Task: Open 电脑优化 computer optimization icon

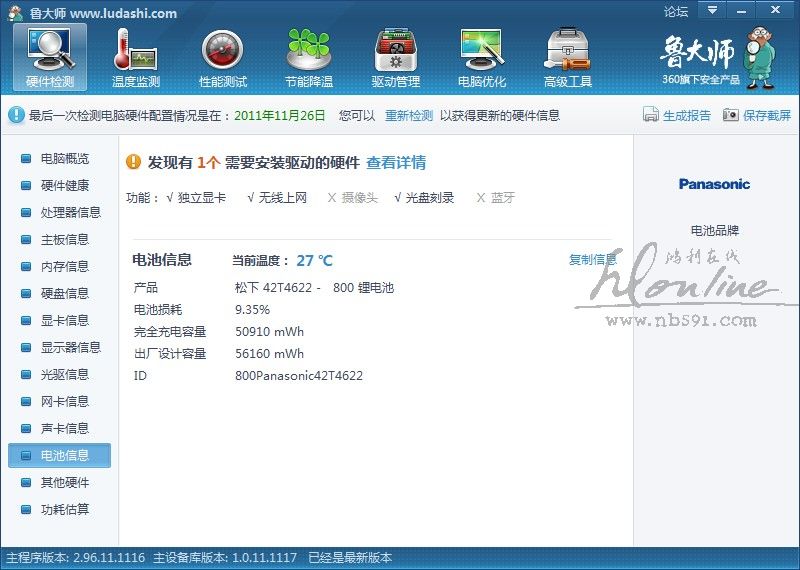Action: [482, 57]
